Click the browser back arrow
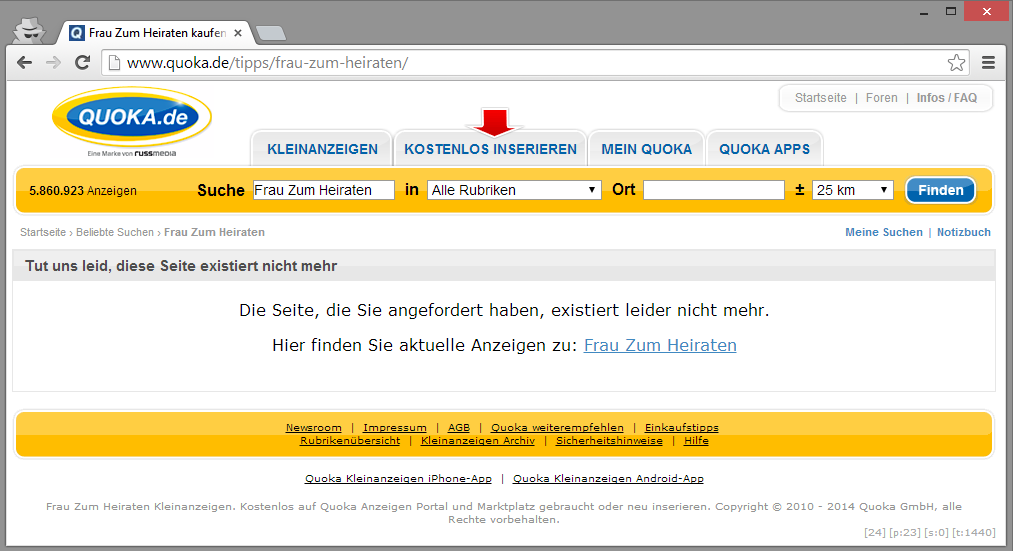 (x=25, y=63)
